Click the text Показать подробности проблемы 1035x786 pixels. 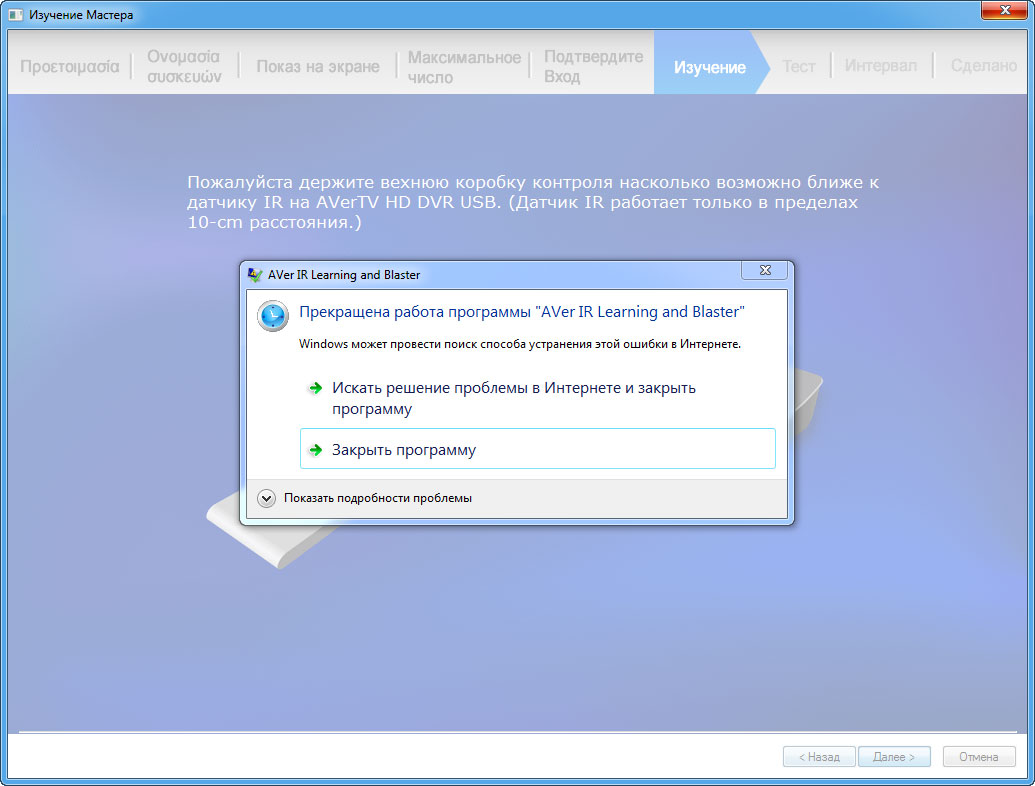(378, 498)
